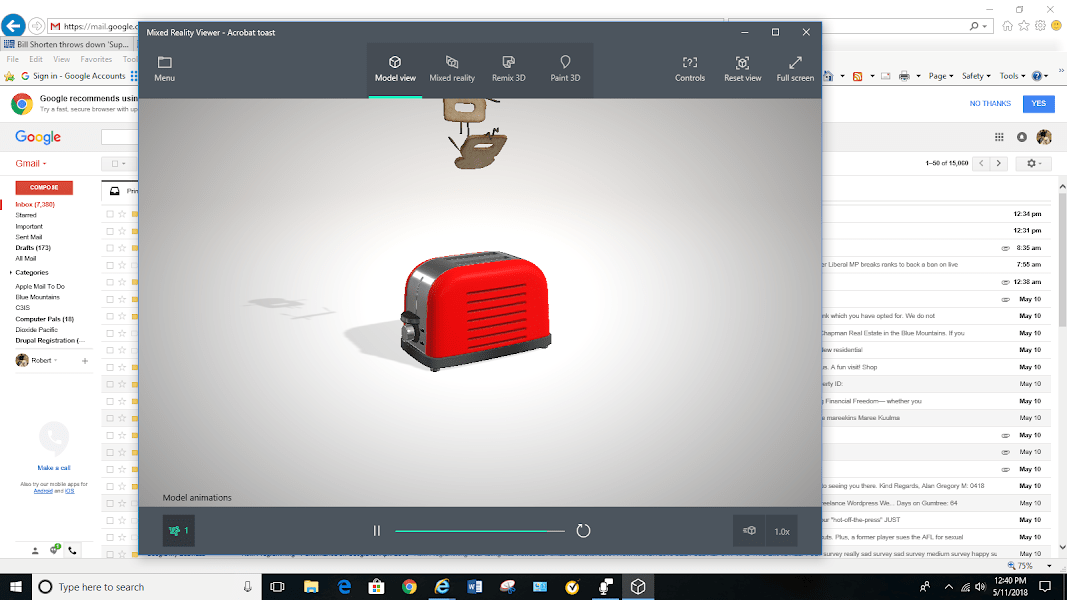Open the Windows Start menu
1067x600 pixels.
(x=16, y=586)
